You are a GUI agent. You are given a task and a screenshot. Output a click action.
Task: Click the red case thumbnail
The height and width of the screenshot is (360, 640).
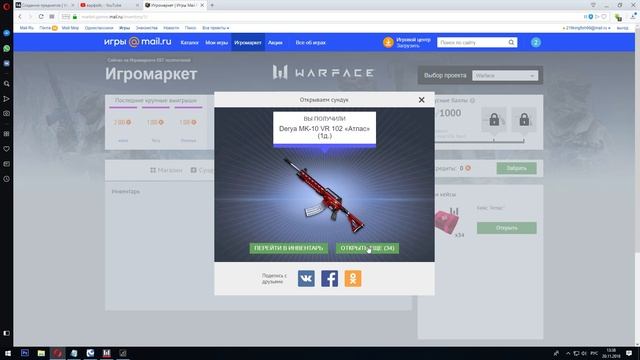click(x=447, y=222)
